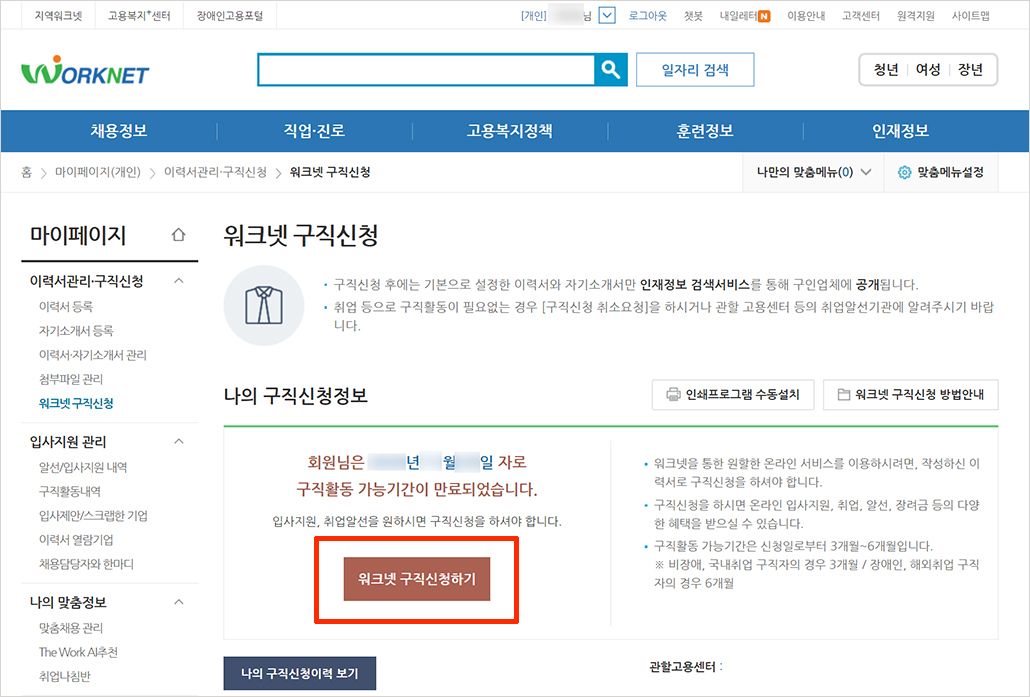Open the 훈련정보 main menu
The image size is (1030, 697).
coord(705,131)
